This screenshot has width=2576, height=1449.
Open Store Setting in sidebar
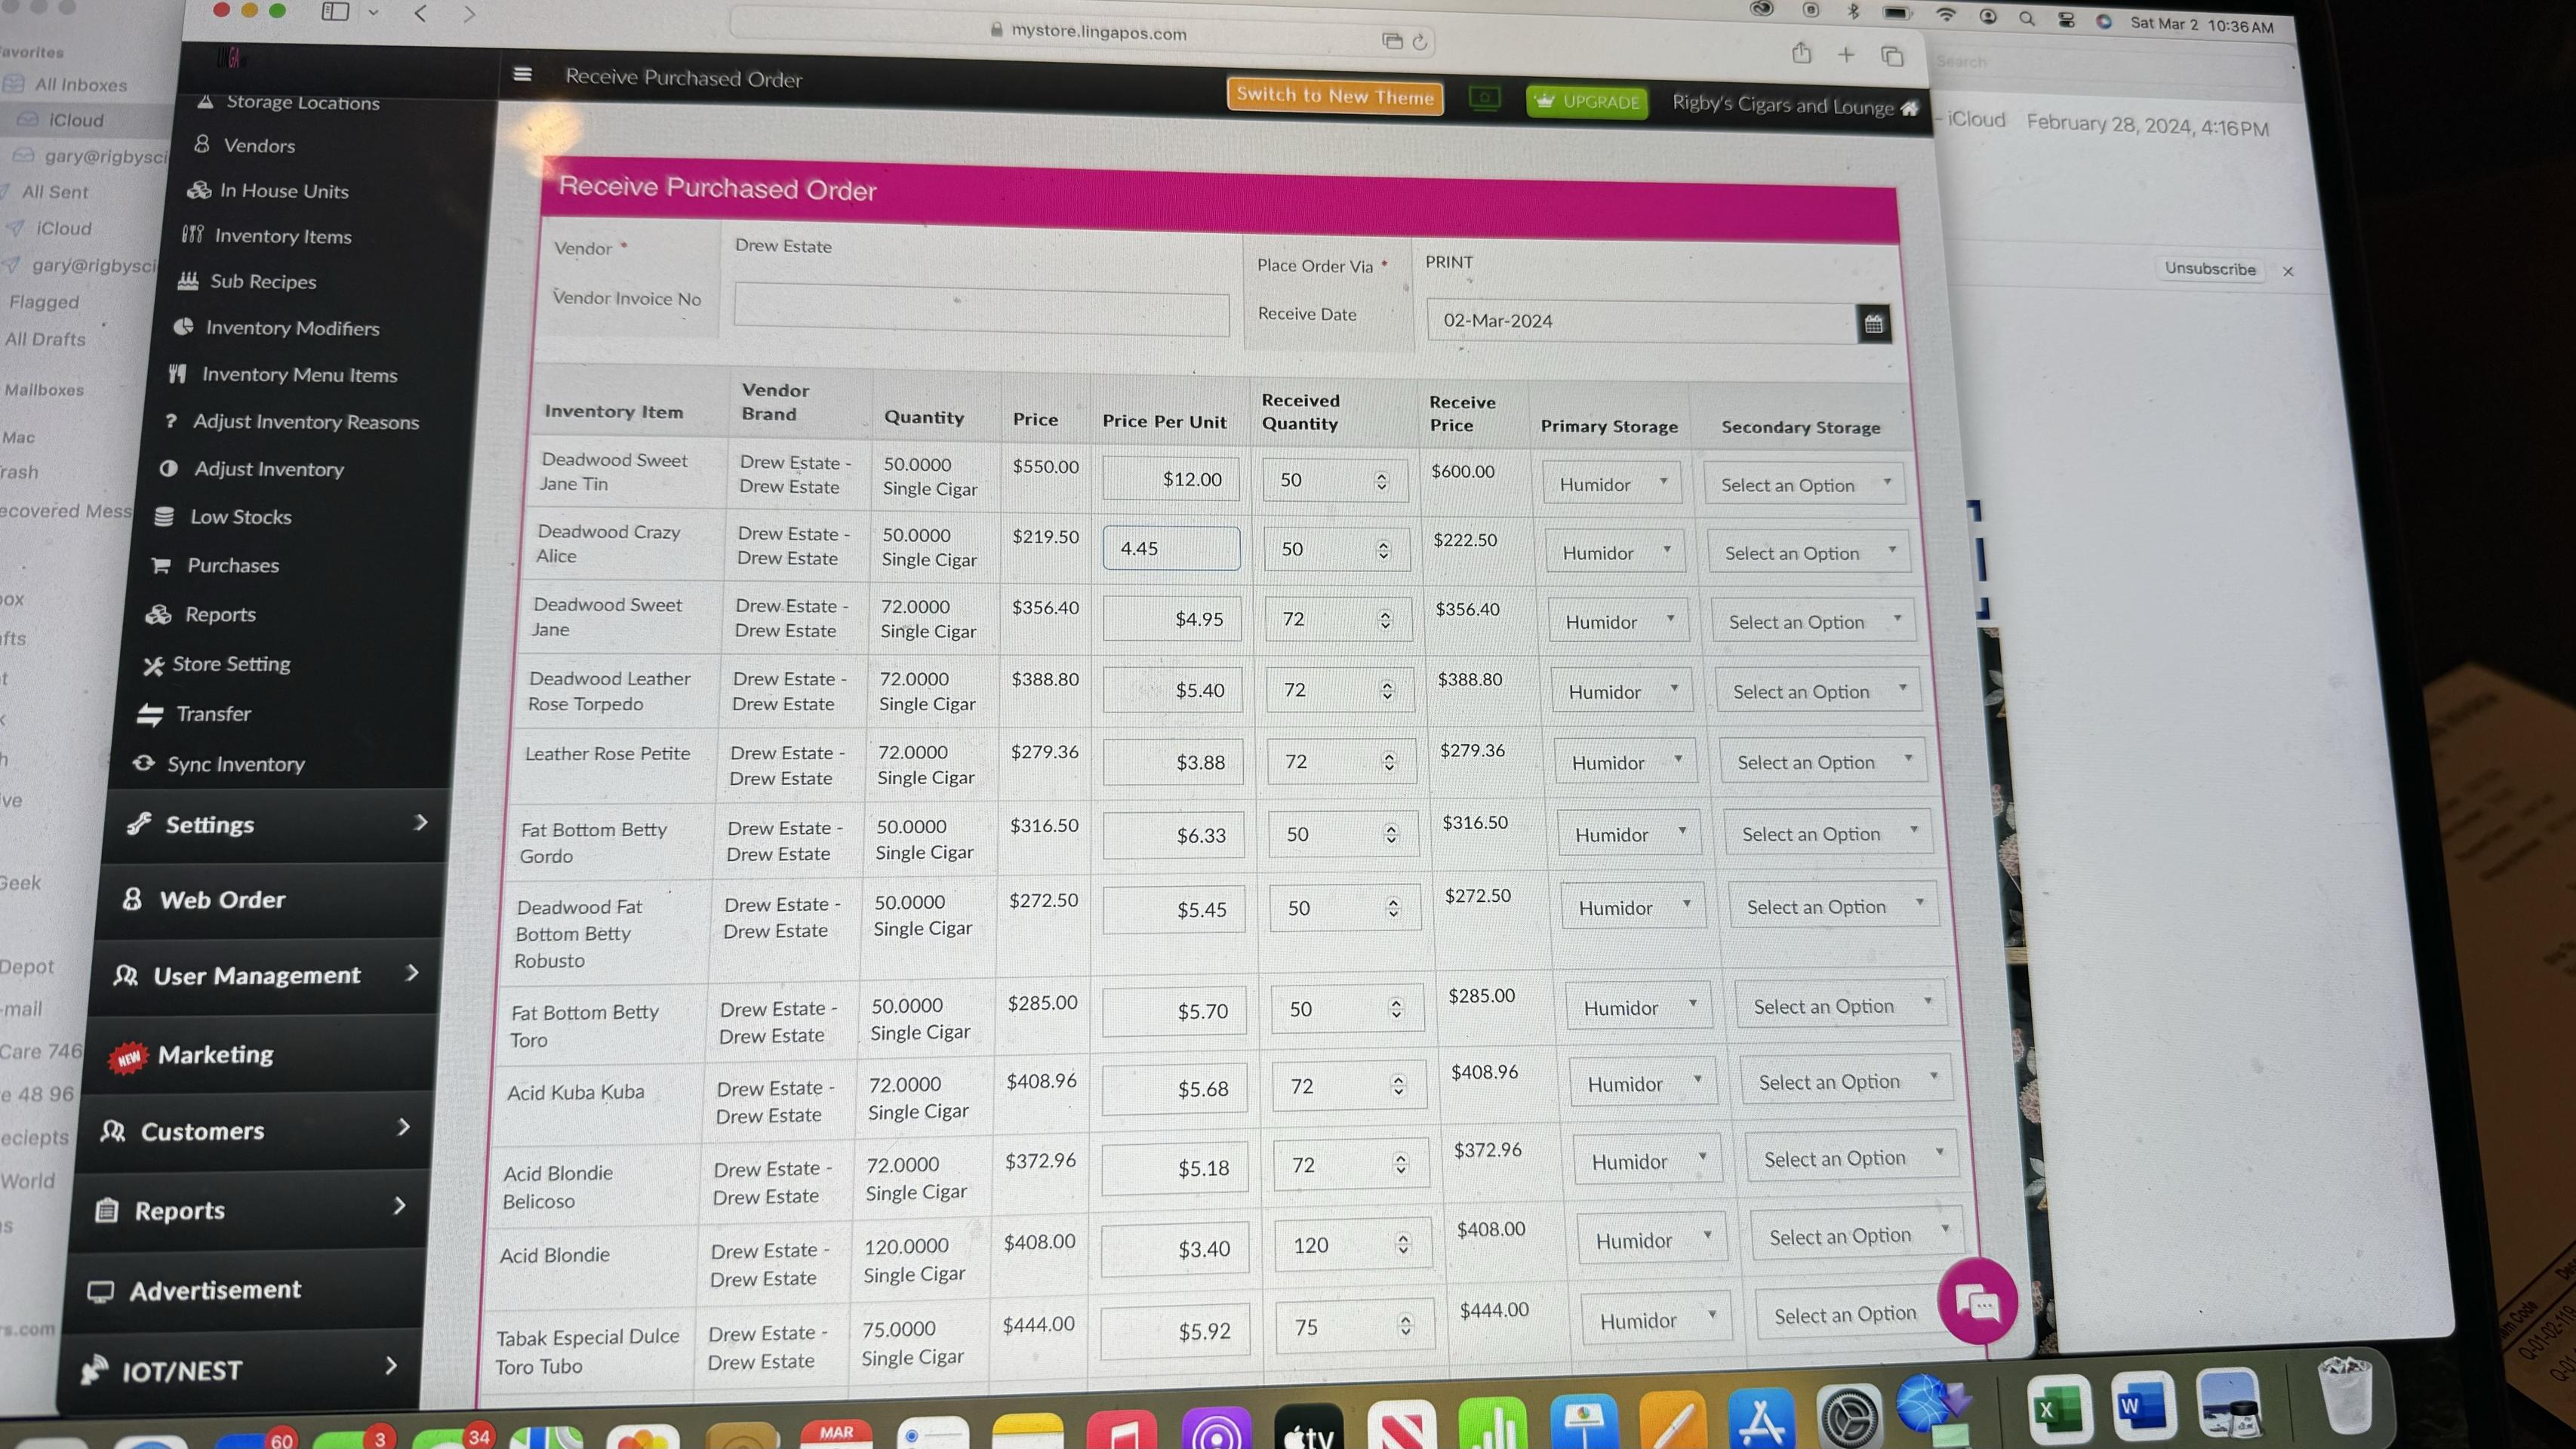point(231,664)
